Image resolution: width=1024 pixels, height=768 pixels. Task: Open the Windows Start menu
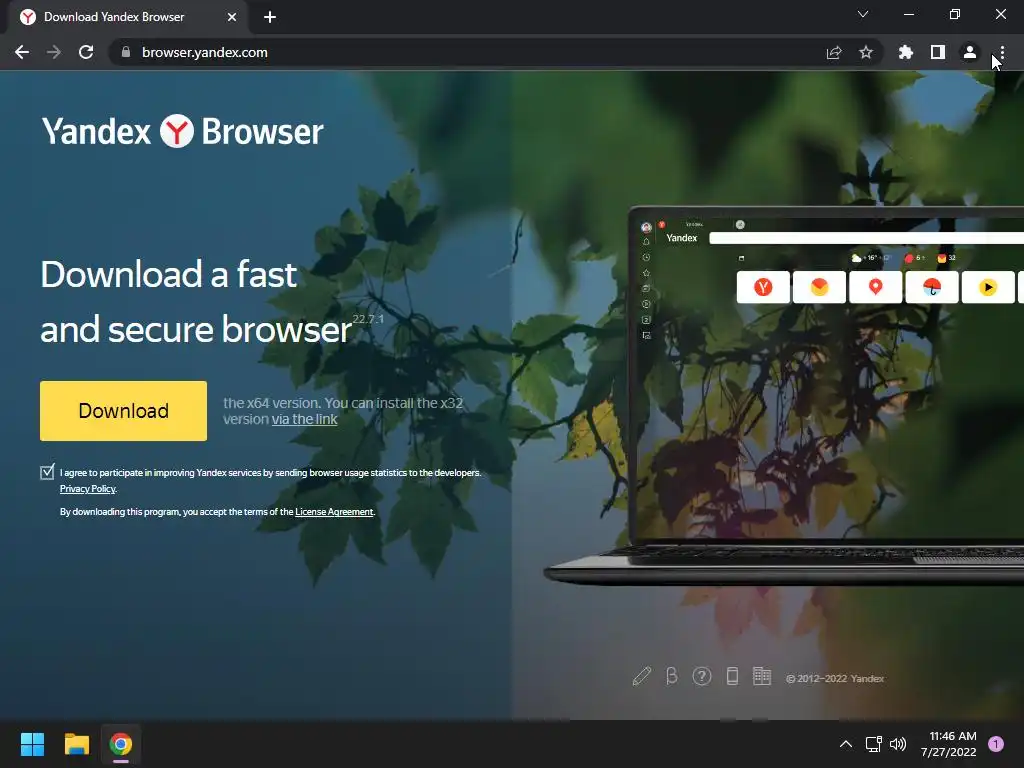(32, 744)
